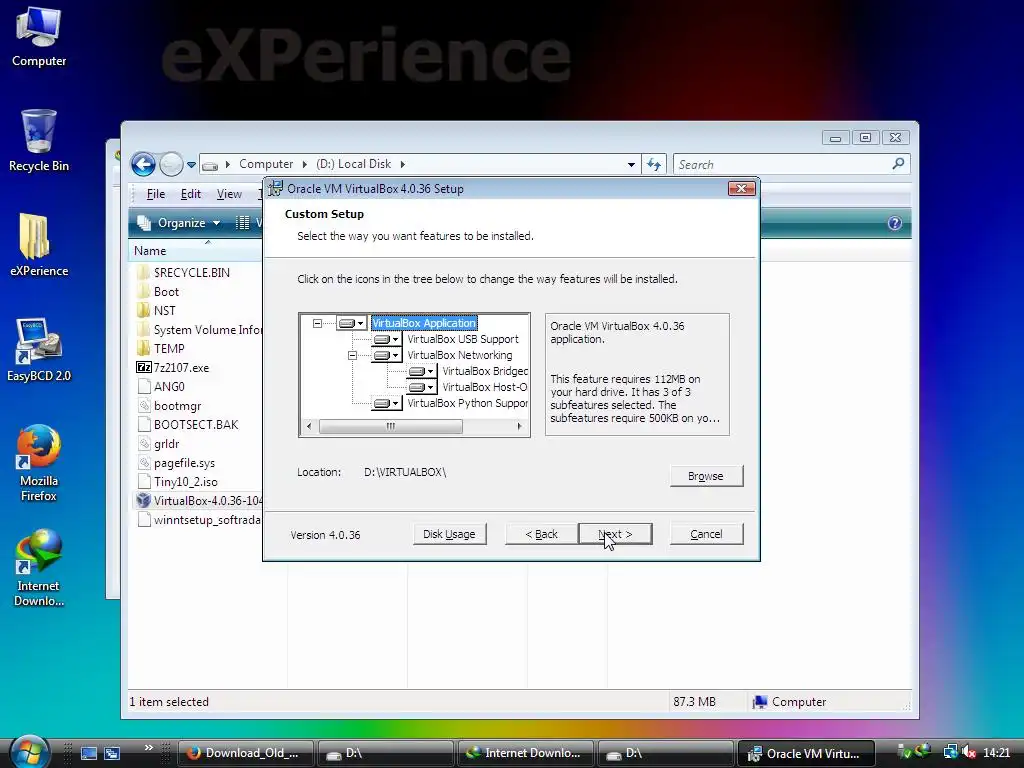Open recent pages dropdown next to Forward
Screen dimensions: 1024x768
coord(191,165)
